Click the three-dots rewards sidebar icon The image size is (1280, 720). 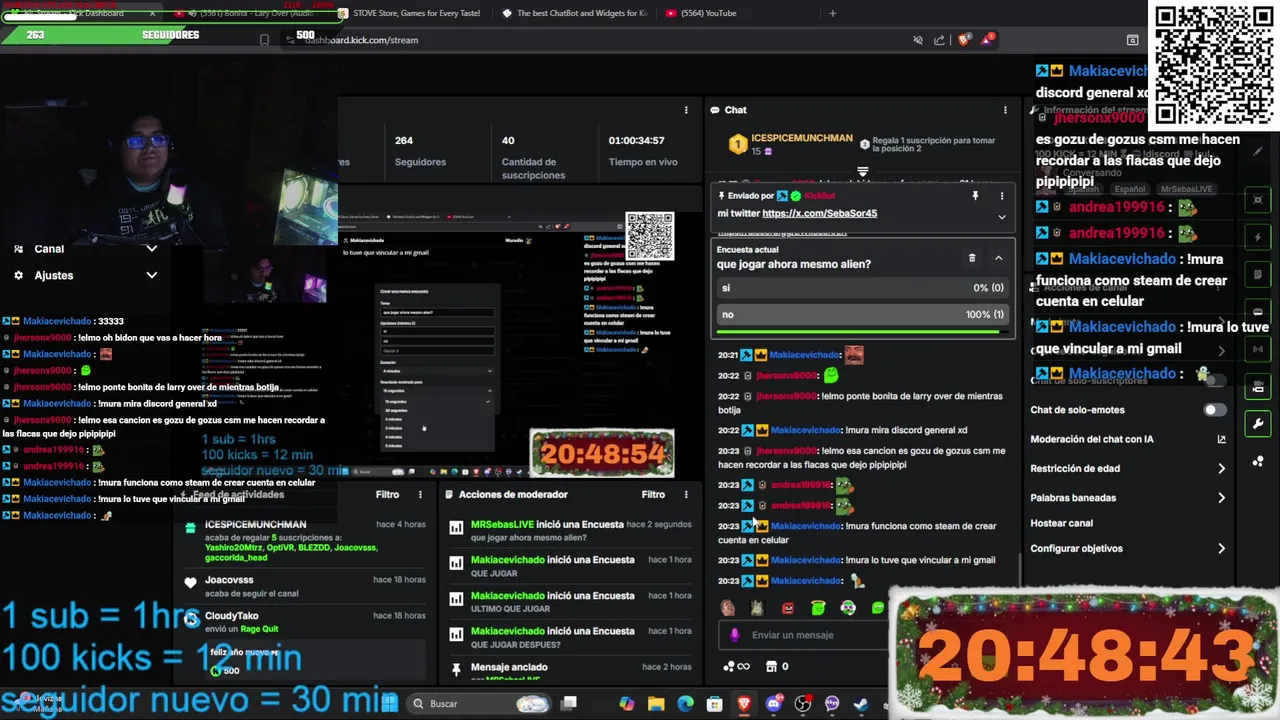pos(1258,461)
